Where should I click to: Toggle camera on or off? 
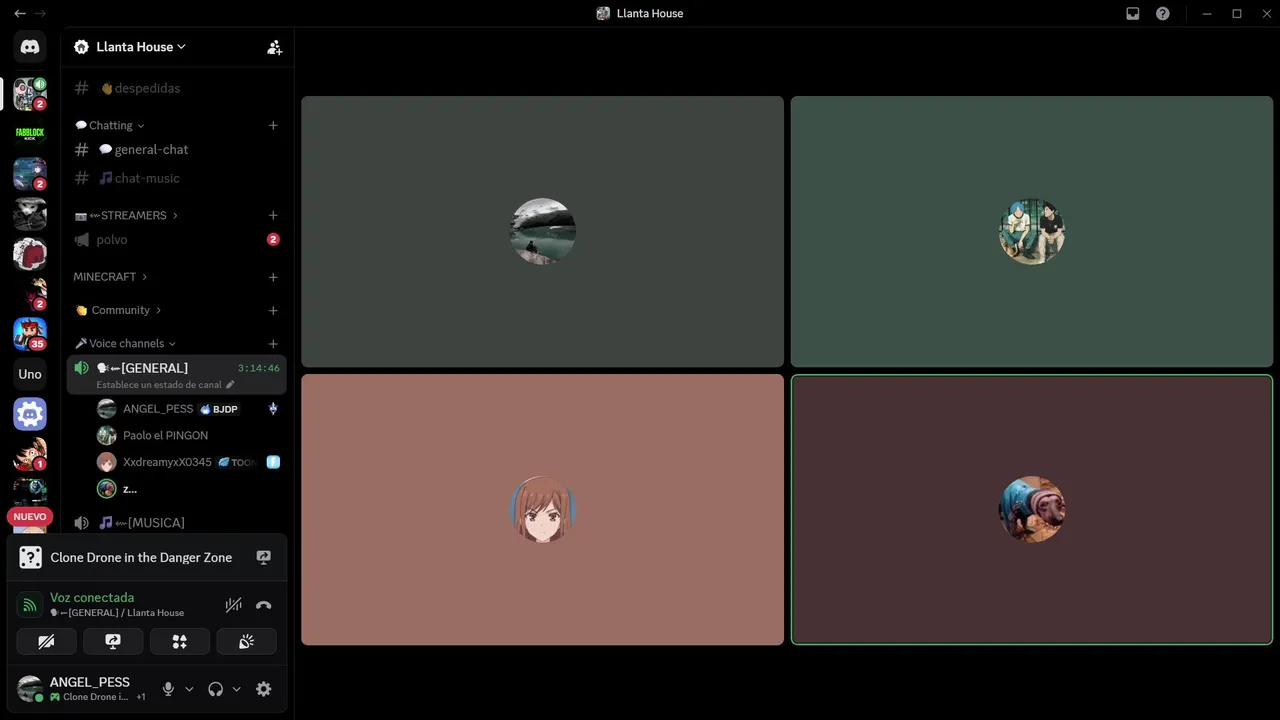click(x=46, y=641)
